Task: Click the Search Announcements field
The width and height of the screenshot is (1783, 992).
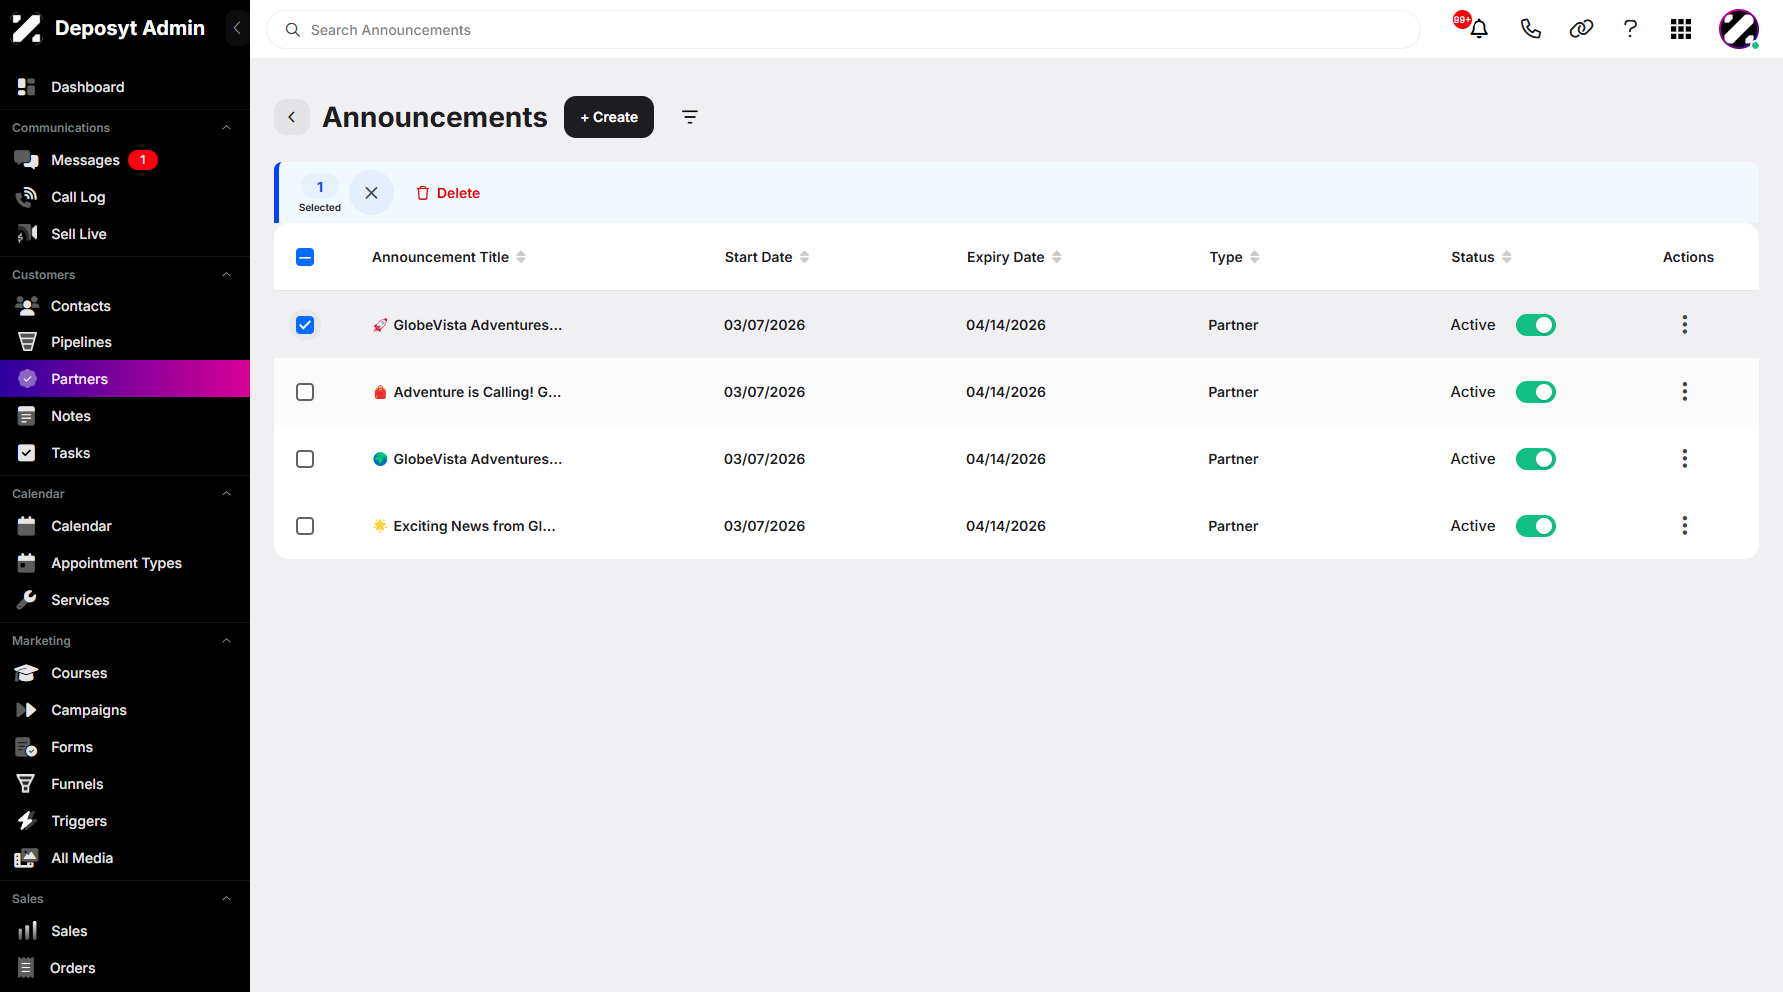Action: [x=843, y=30]
